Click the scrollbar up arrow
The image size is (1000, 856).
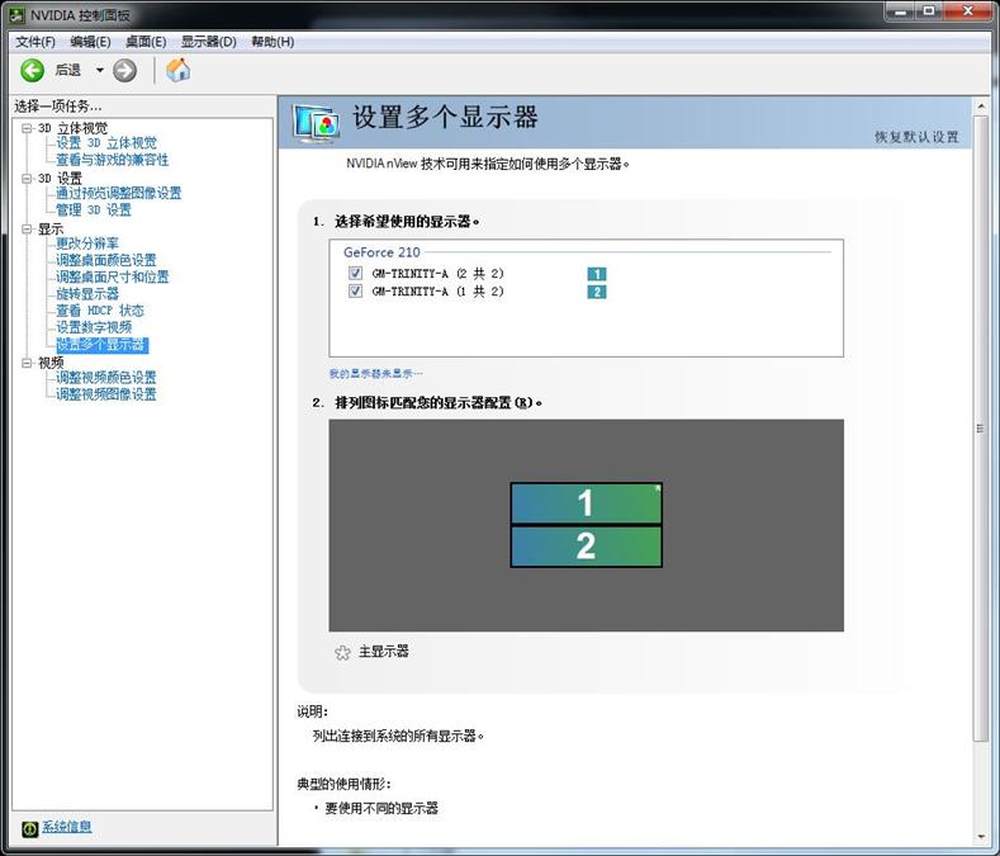[981, 107]
